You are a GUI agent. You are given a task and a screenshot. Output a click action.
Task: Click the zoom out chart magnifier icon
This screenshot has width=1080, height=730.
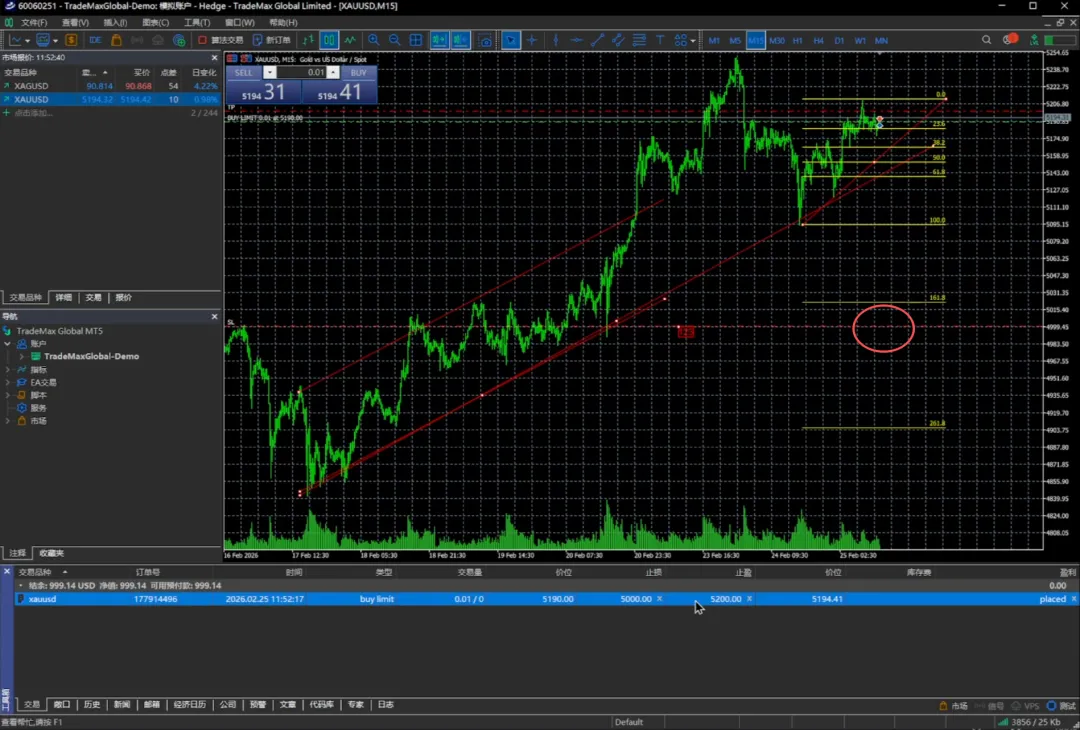394,40
